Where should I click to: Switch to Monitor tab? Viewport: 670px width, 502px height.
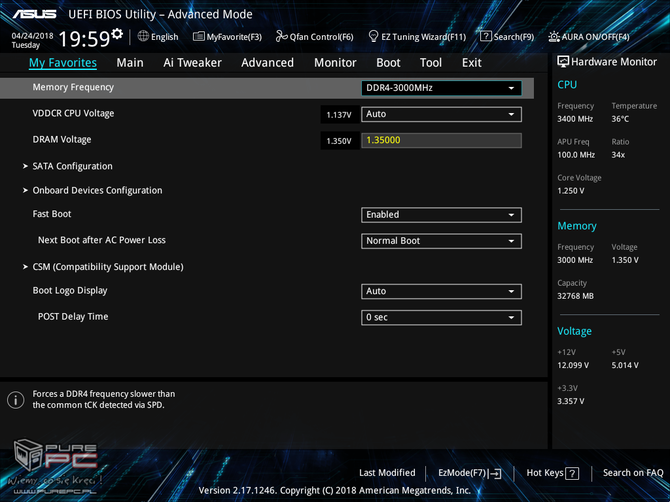335,63
